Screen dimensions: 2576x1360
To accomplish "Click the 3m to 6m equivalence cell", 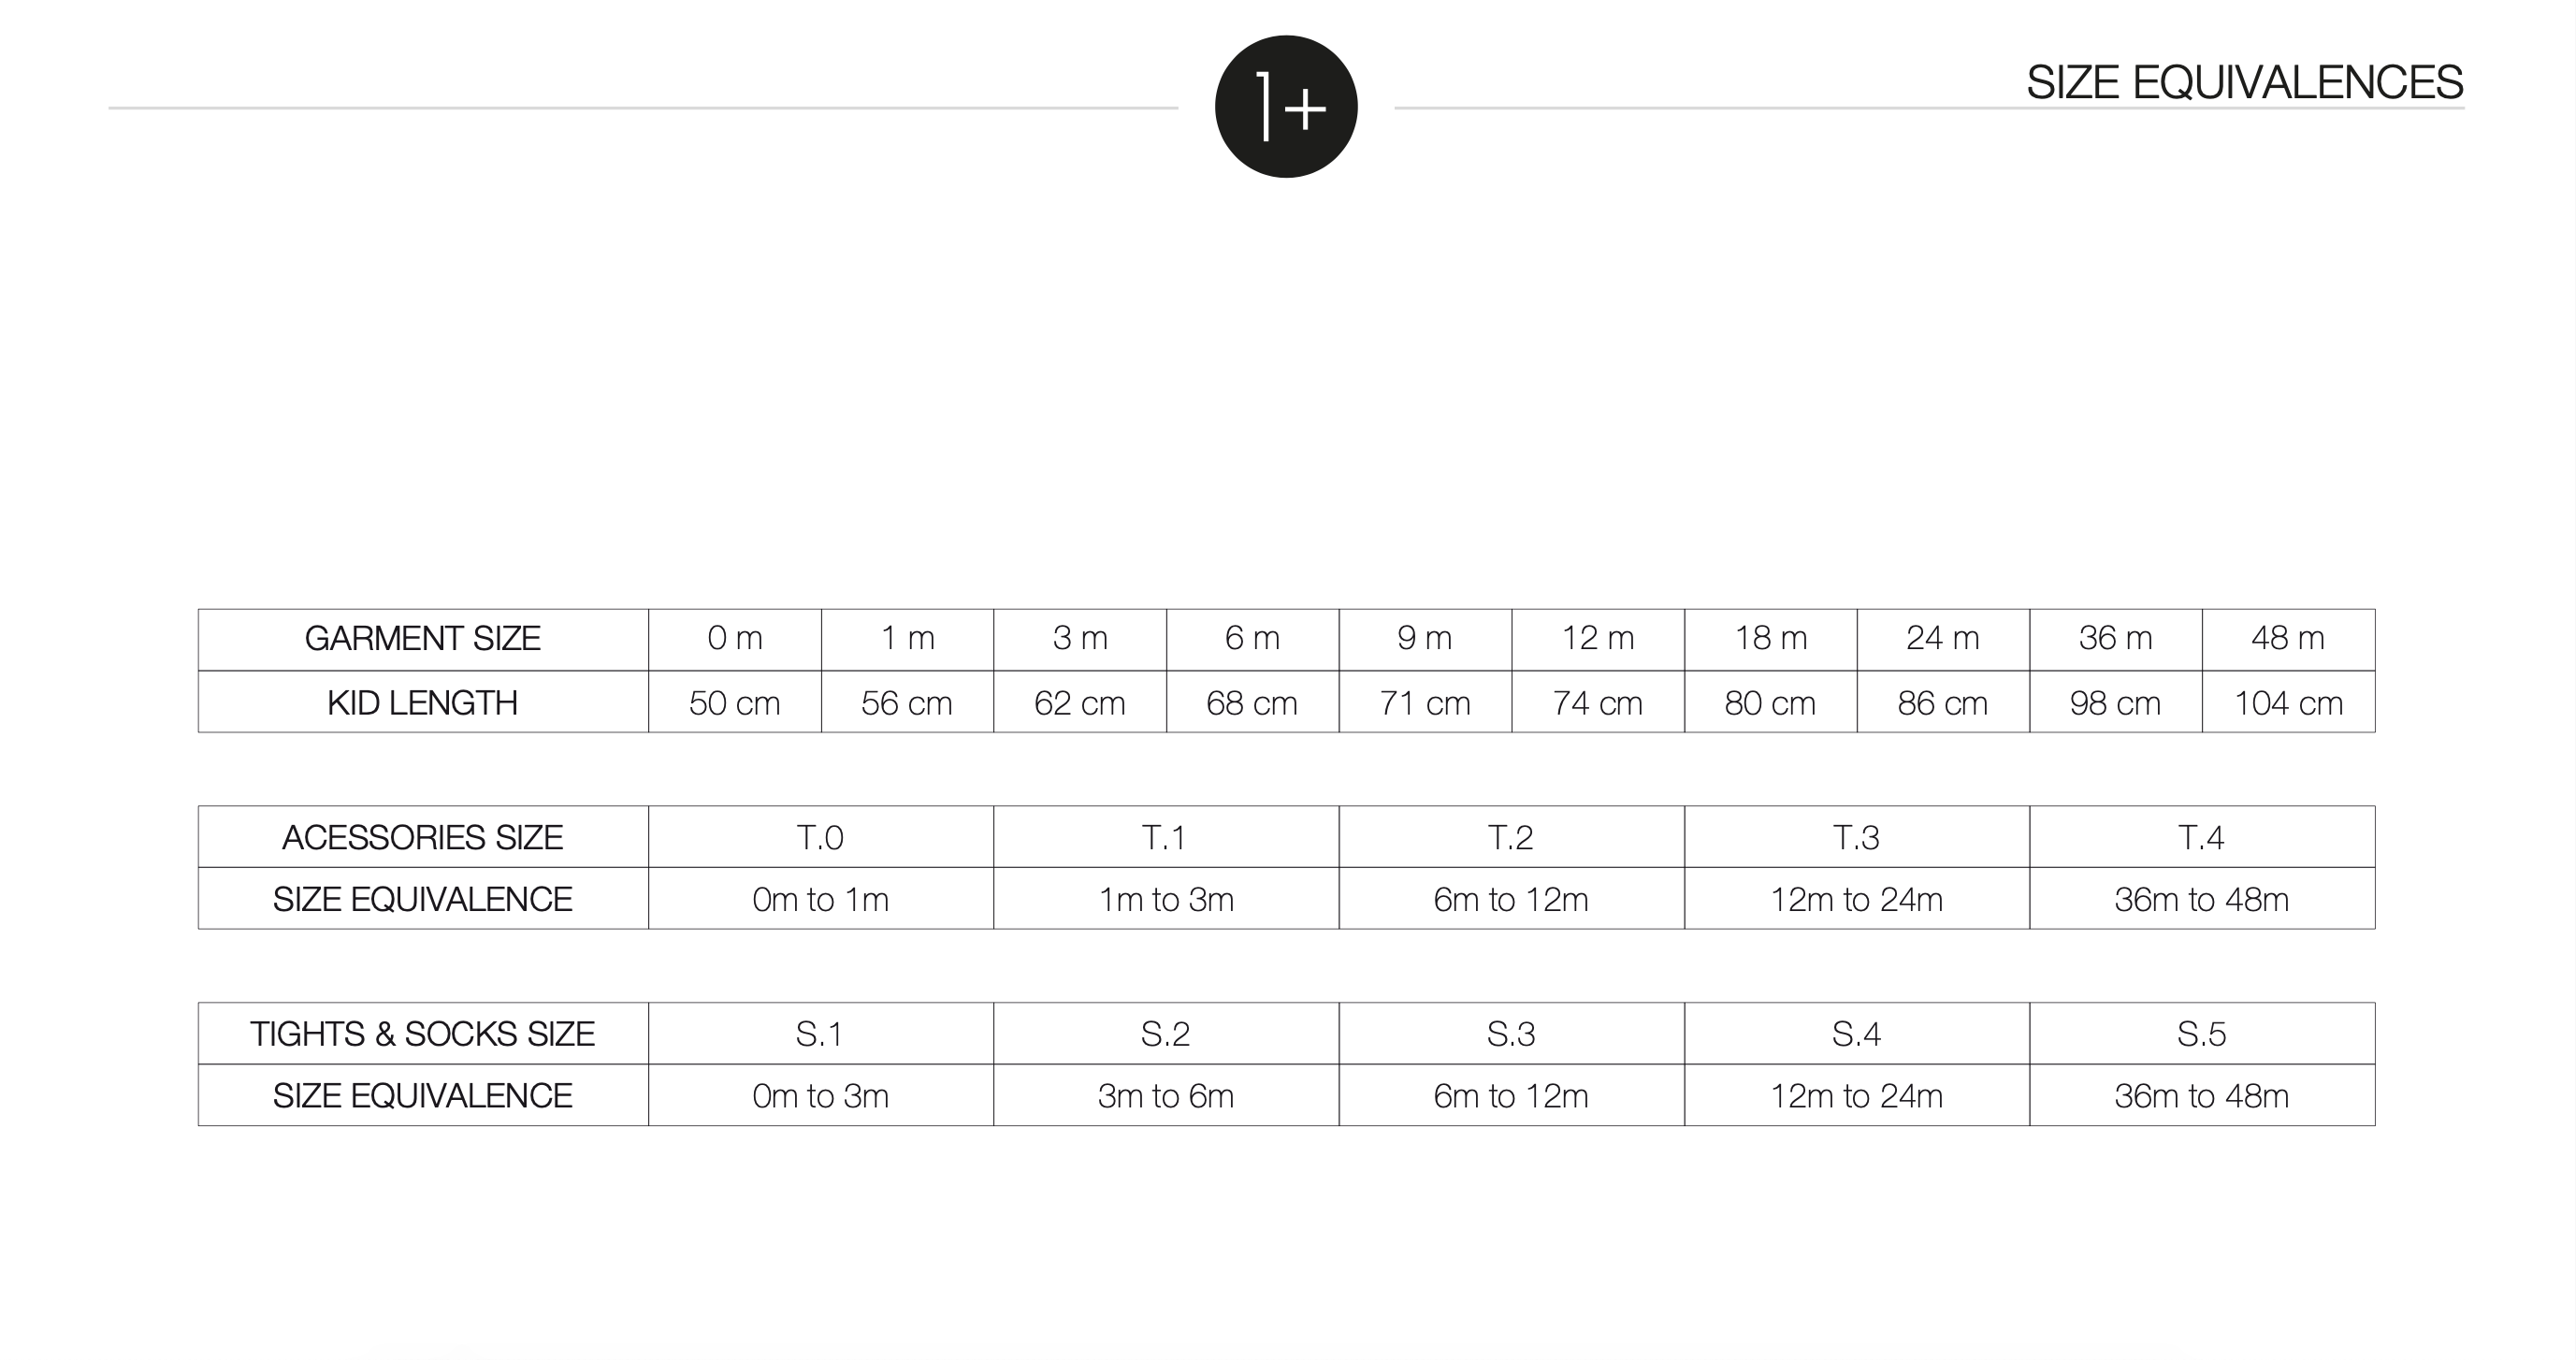I will click(1166, 1096).
